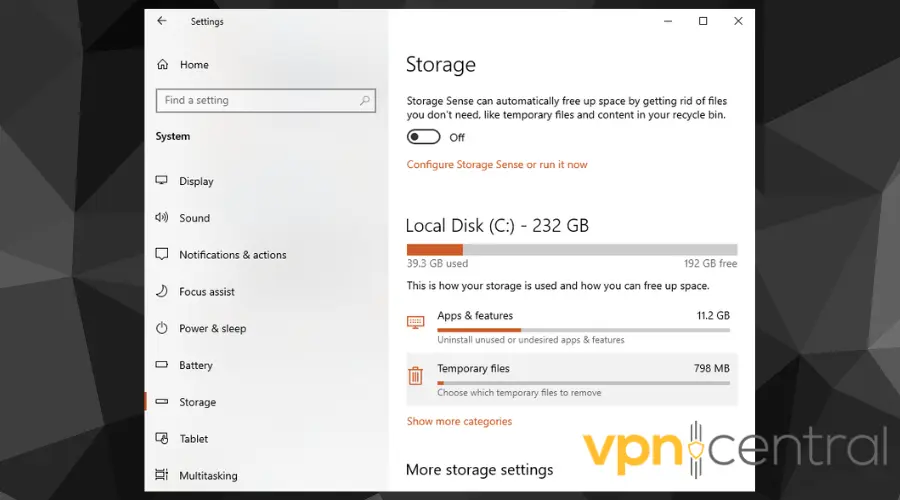Click Show more categories link
This screenshot has height=500, width=900.
point(459,422)
